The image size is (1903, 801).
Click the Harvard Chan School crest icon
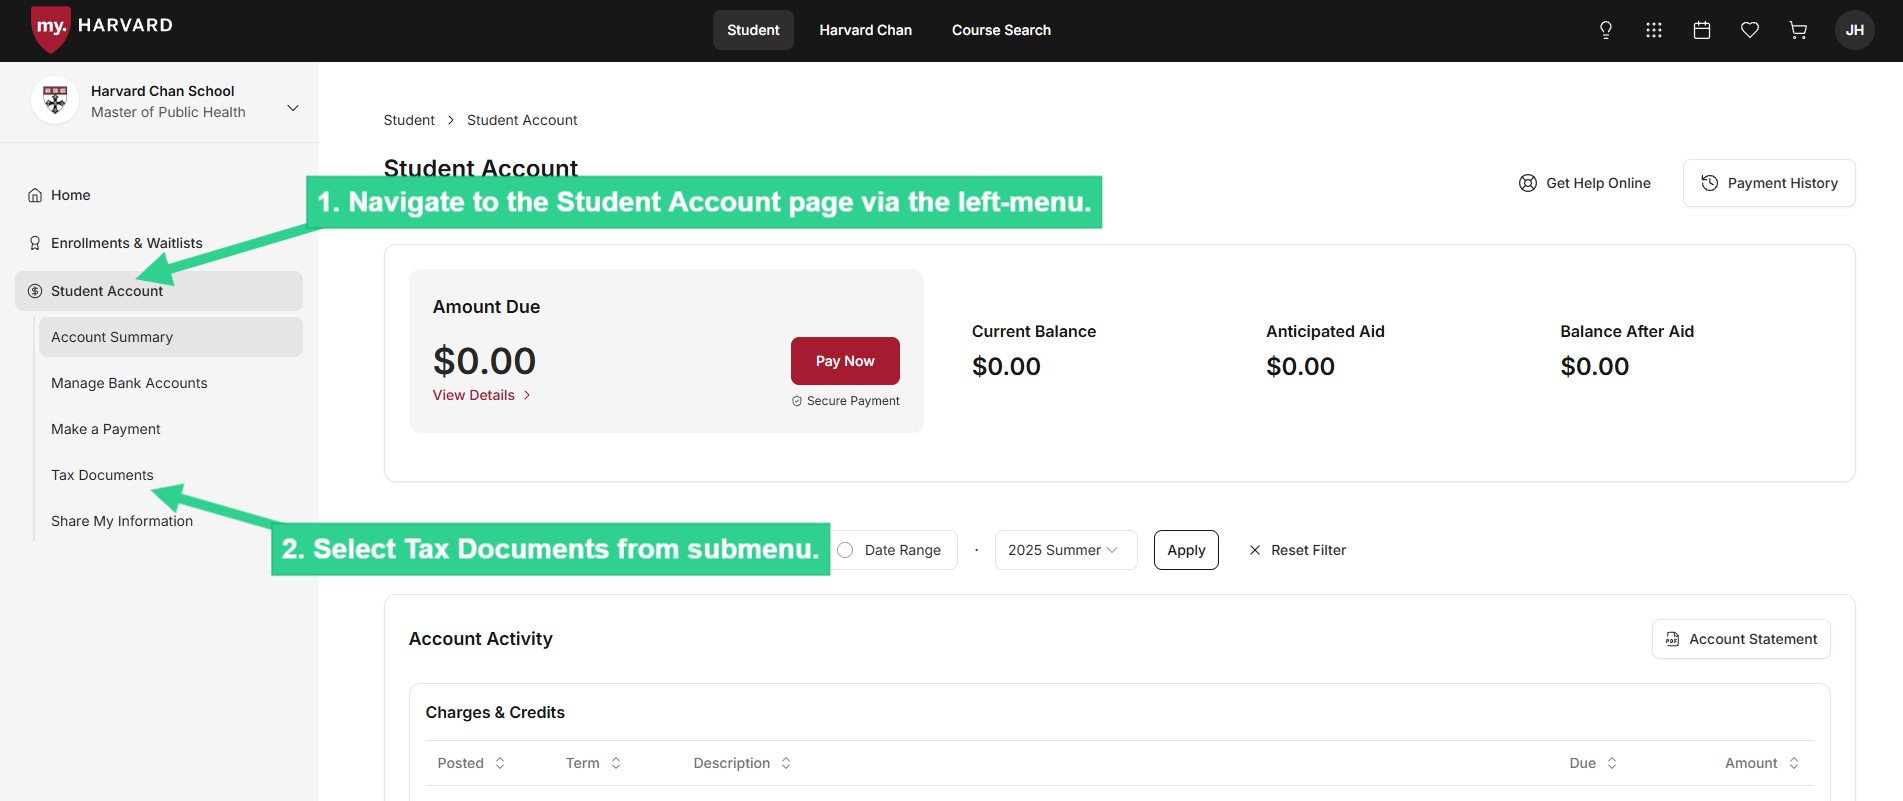(x=55, y=100)
